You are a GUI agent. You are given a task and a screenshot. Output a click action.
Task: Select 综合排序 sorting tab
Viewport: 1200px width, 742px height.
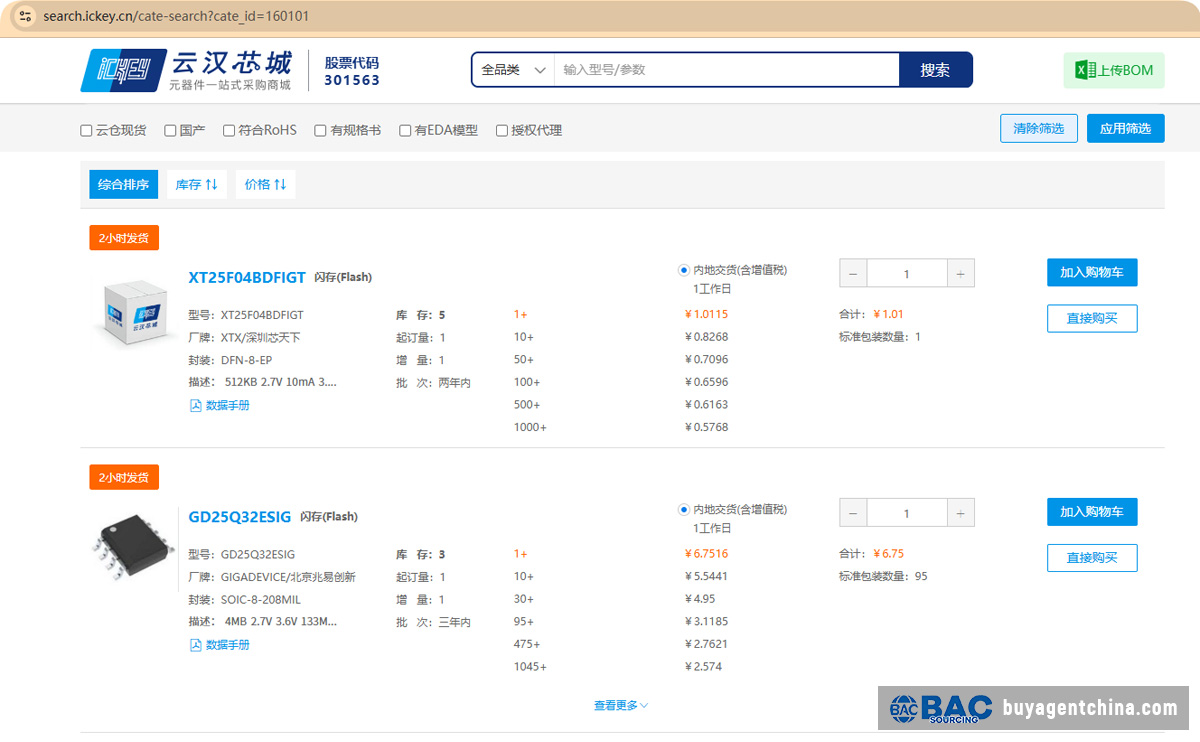point(124,184)
